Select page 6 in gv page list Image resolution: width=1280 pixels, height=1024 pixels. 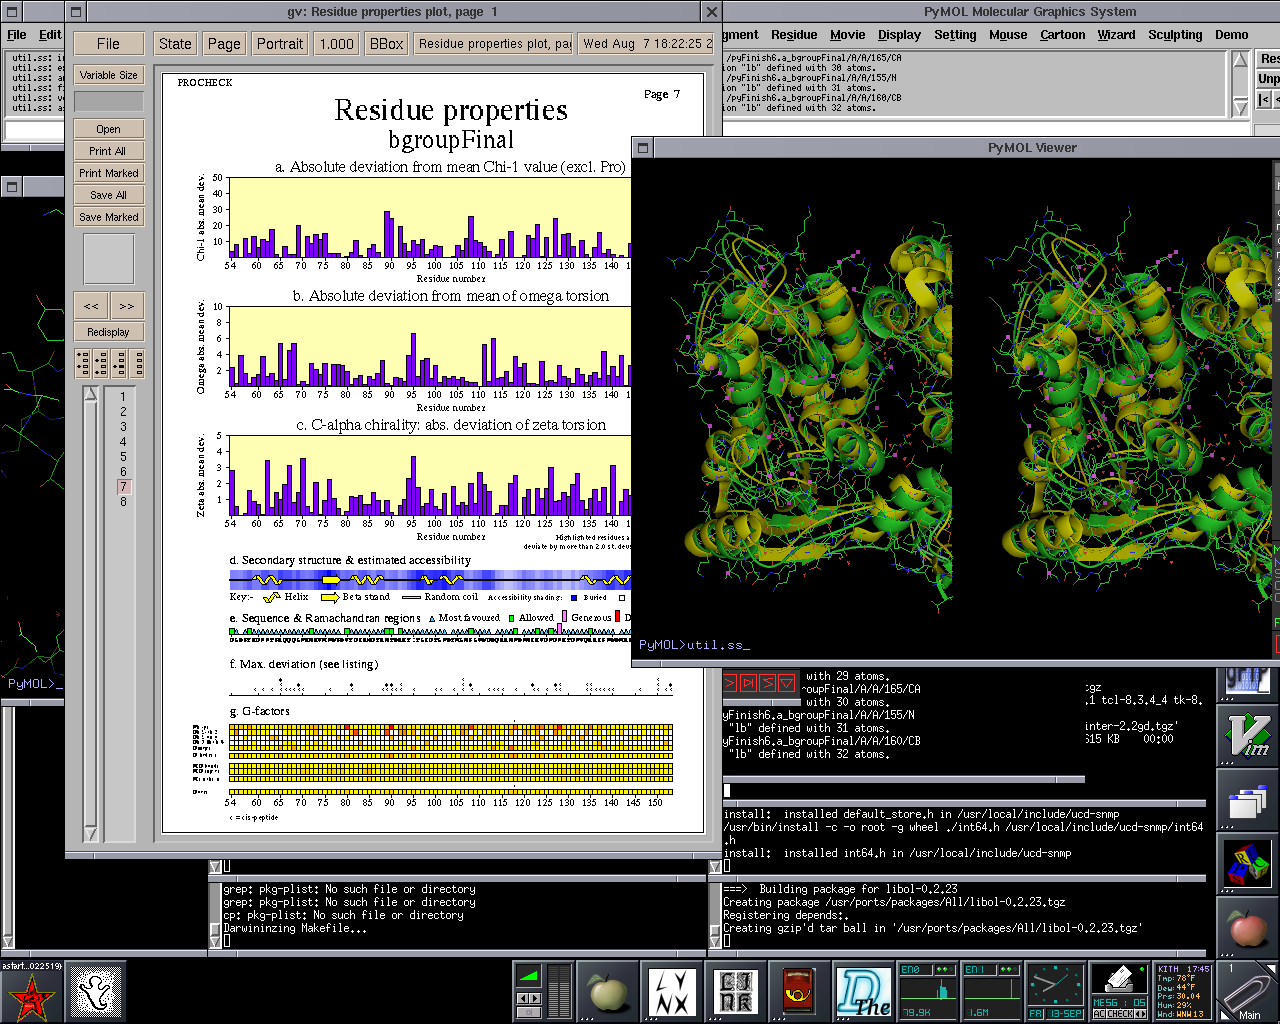point(123,472)
